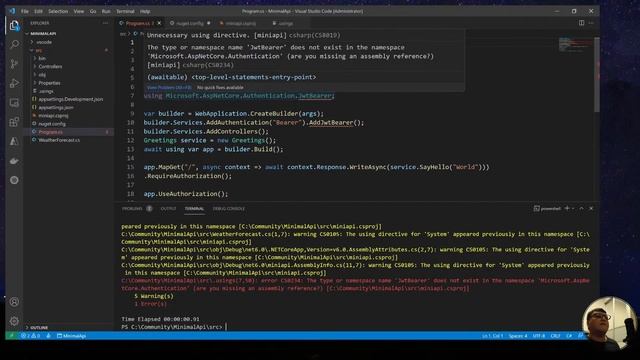Switch to the miniapi.csproj editor tab

(241, 23)
